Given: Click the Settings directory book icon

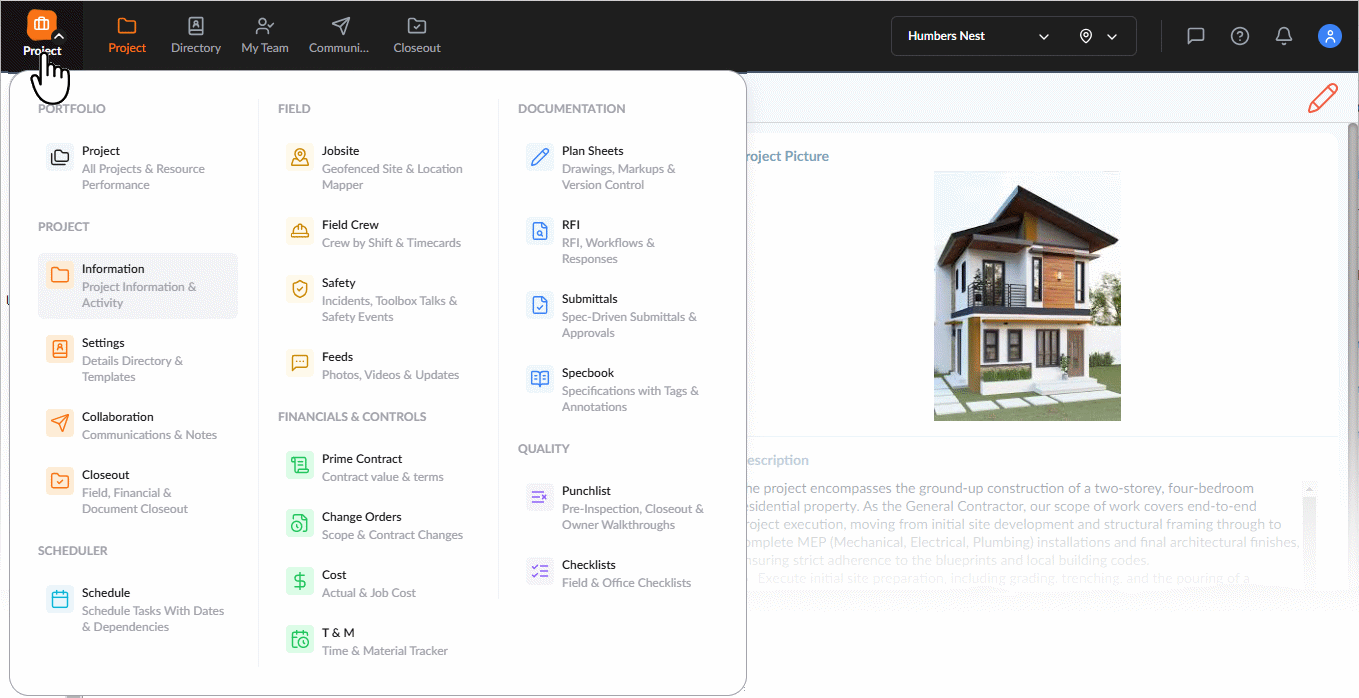Looking at the screenshot, I should click(60, 349).
